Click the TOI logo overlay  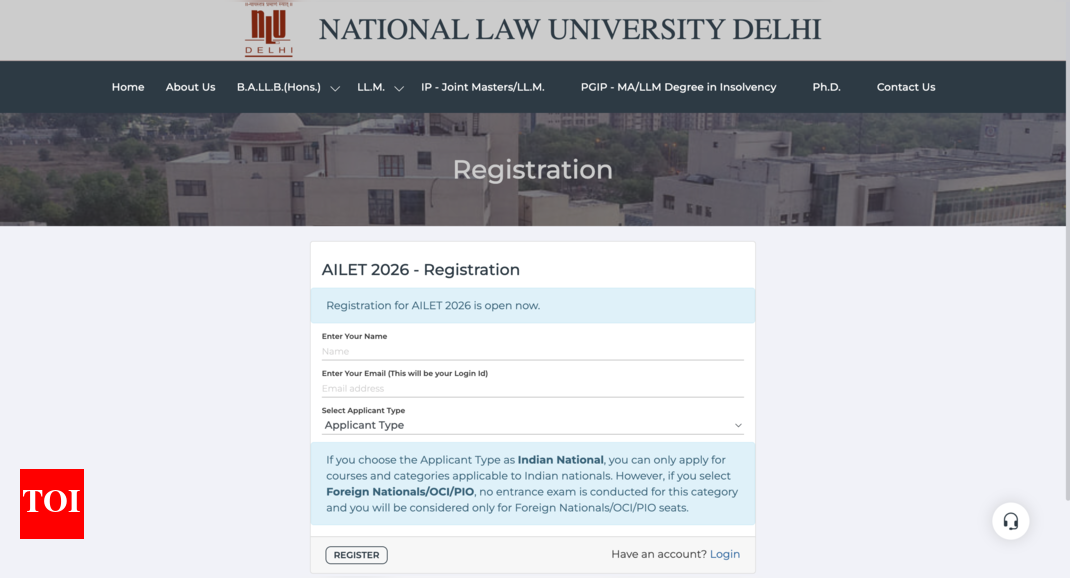tap(51, 504)
